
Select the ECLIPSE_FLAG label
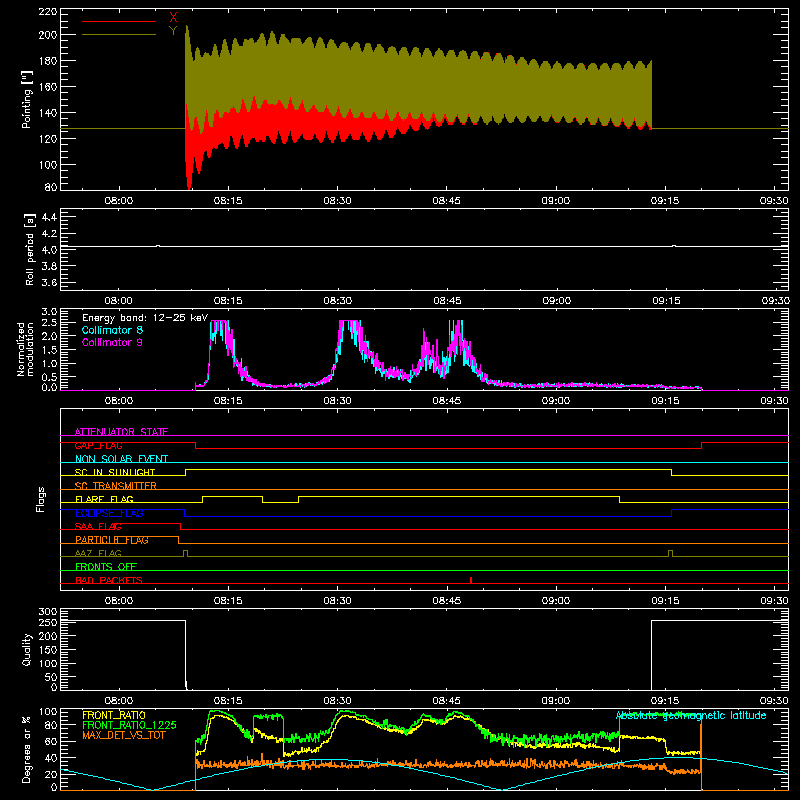[x=109, y=513]
